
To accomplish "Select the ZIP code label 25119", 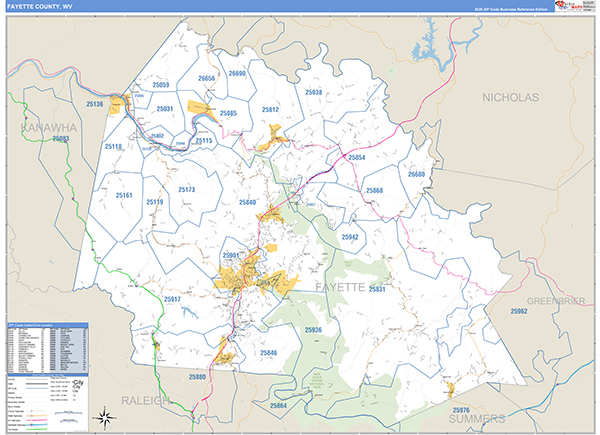I will 155,202.
